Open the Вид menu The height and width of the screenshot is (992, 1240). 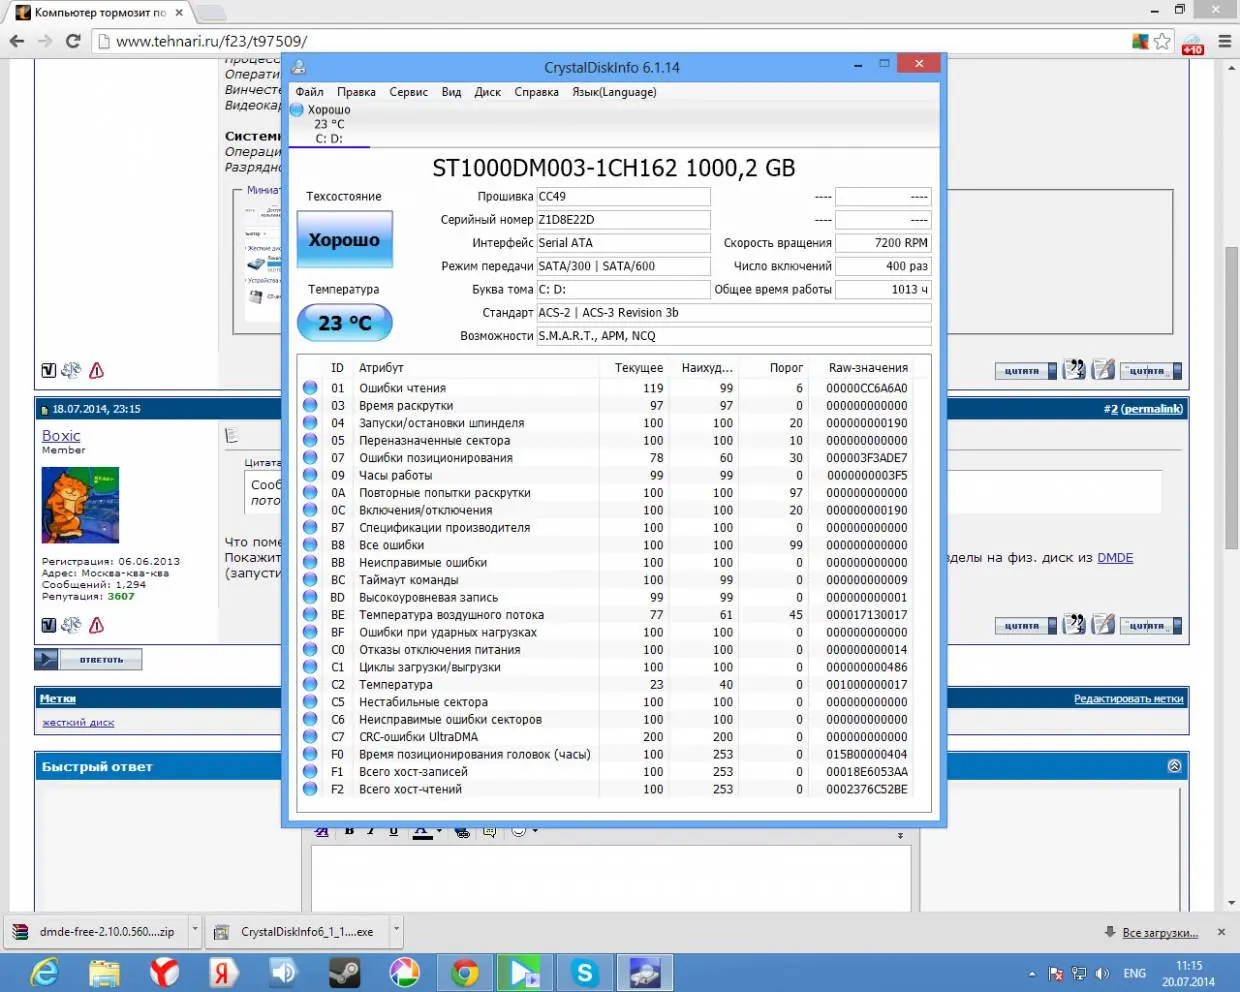451,92
